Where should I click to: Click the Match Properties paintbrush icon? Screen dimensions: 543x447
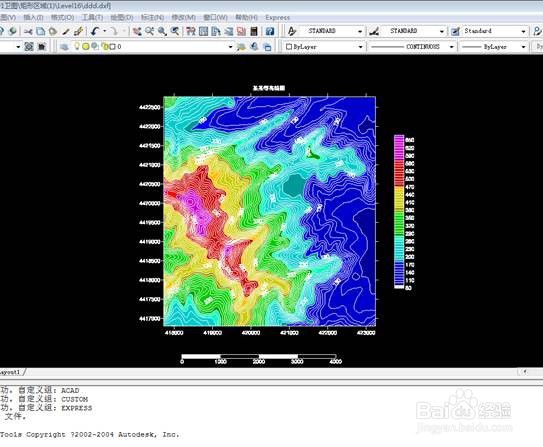(x=65, y=32)
